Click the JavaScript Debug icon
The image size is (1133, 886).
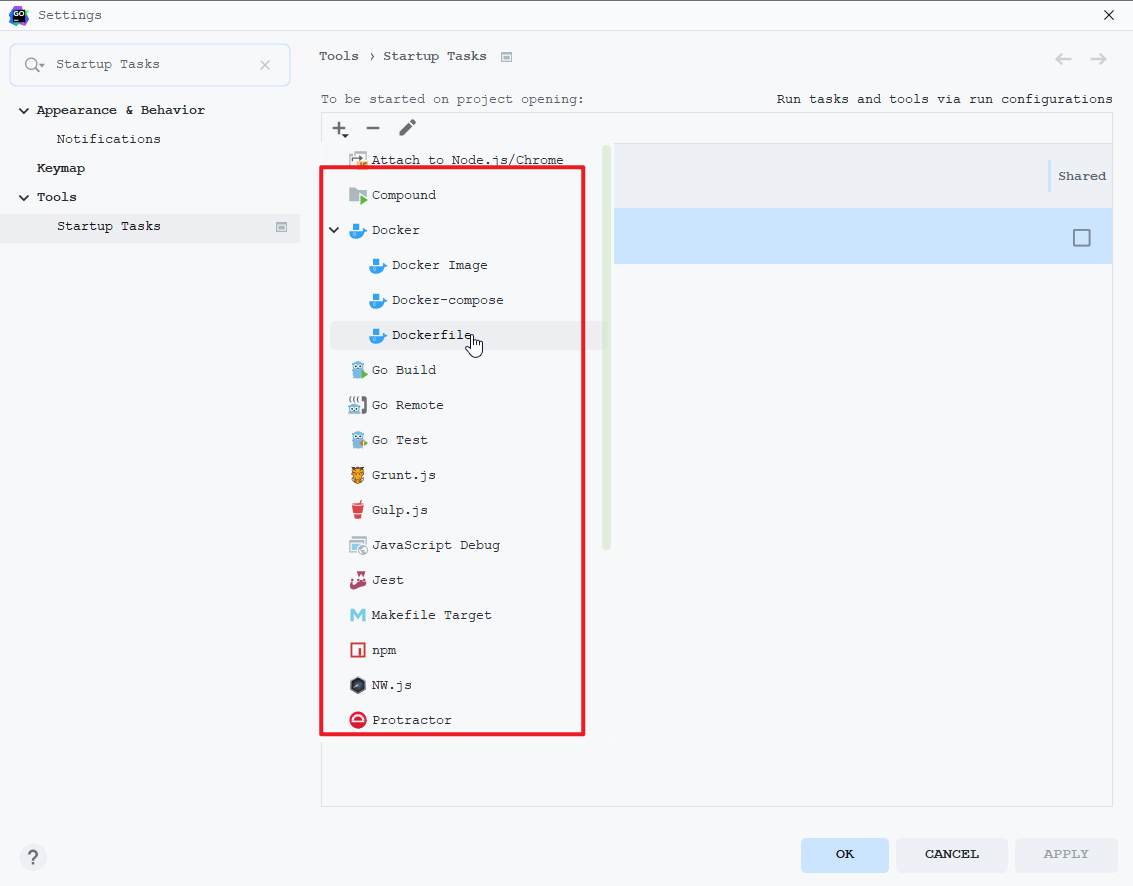click(x=358, y=545)
